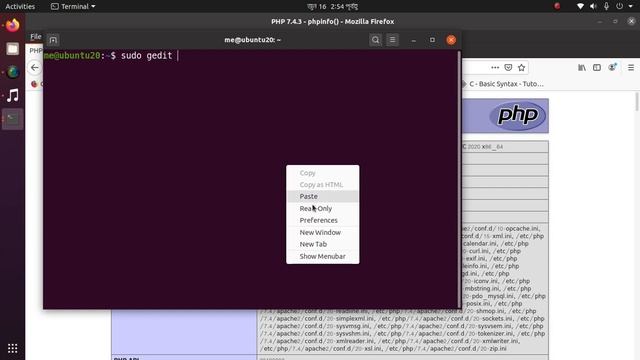Click Firefox page vertical scrollbar

(x=637, y=101)
